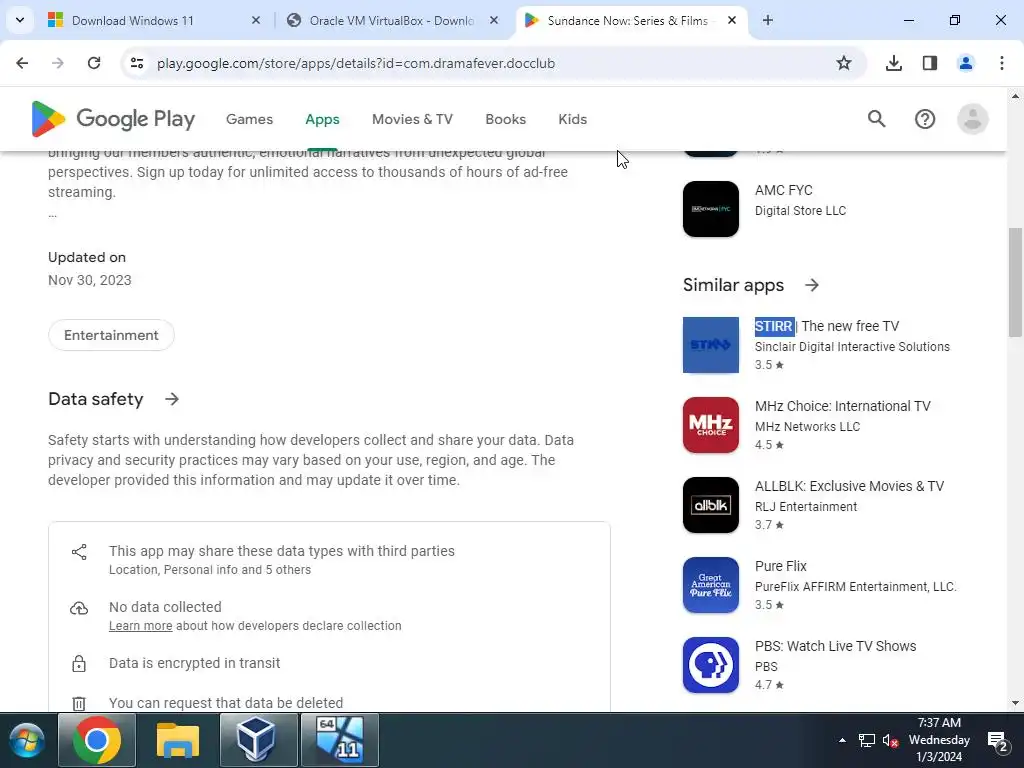Viewport: 1024px width, 768px height.
Task: Click the browser forward arrow
Action: [58, 63]
